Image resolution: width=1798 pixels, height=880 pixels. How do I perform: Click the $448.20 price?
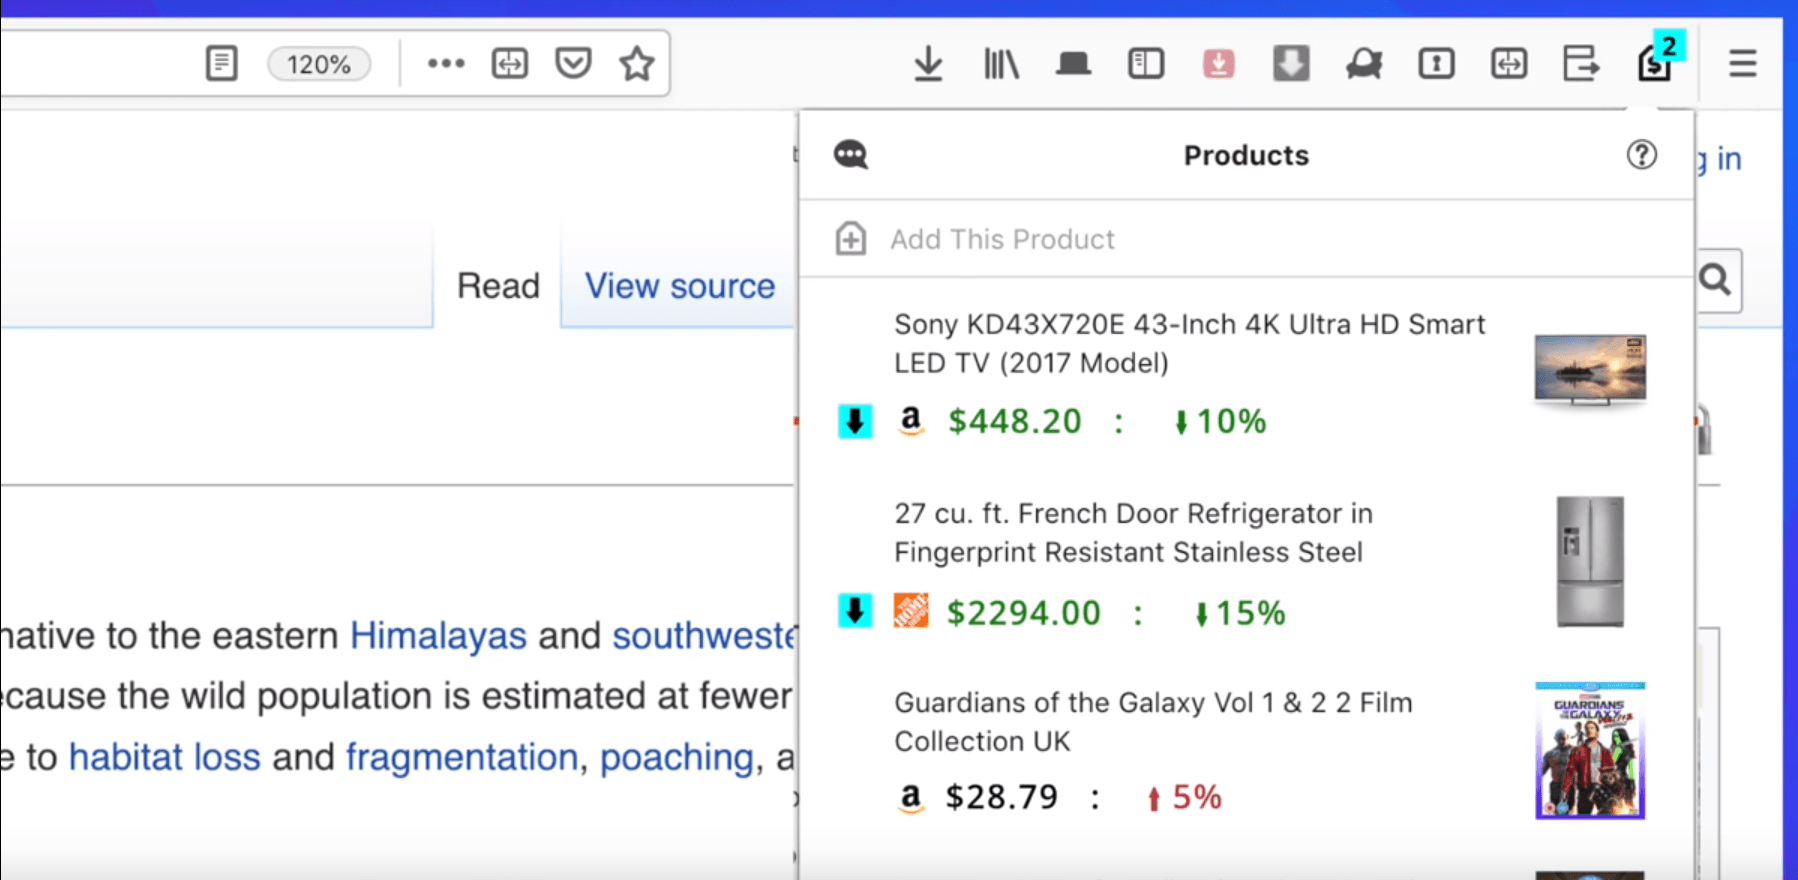(1015, 421)
